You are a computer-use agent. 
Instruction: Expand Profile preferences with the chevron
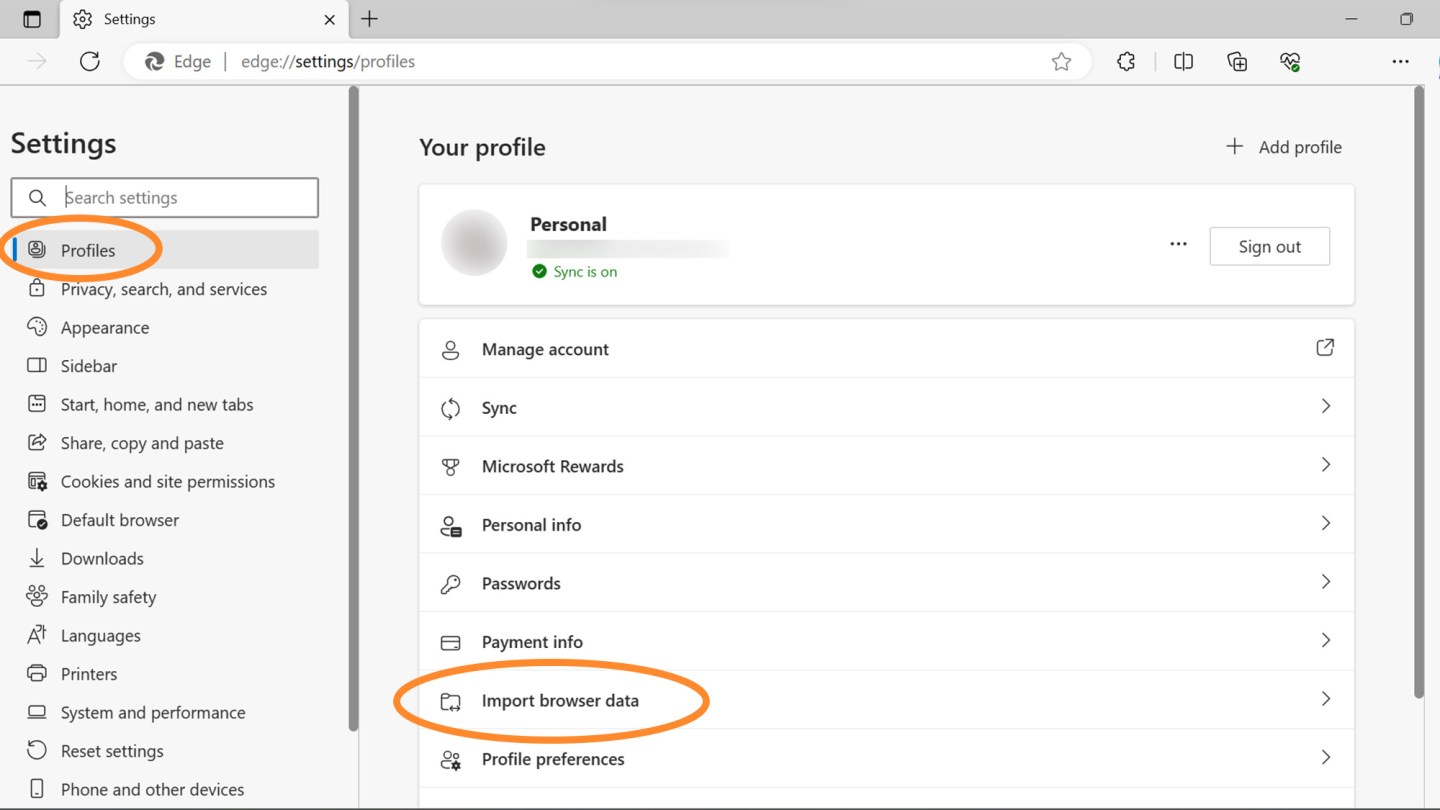click(1326, 757)
